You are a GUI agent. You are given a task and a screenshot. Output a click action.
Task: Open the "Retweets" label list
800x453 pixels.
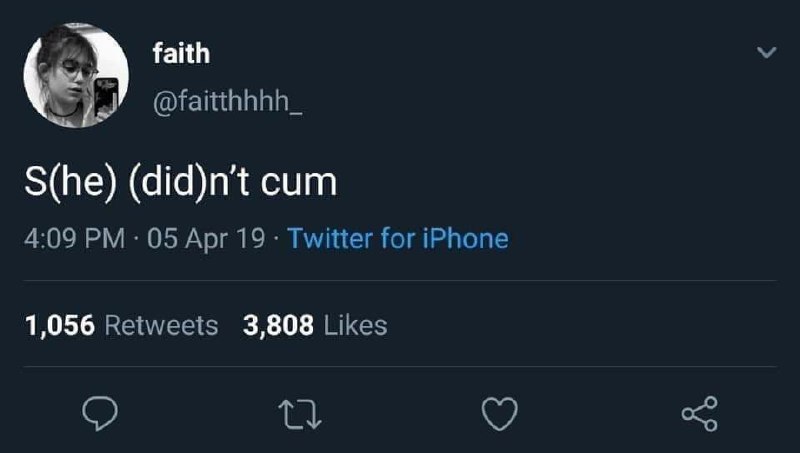(161, 325)
